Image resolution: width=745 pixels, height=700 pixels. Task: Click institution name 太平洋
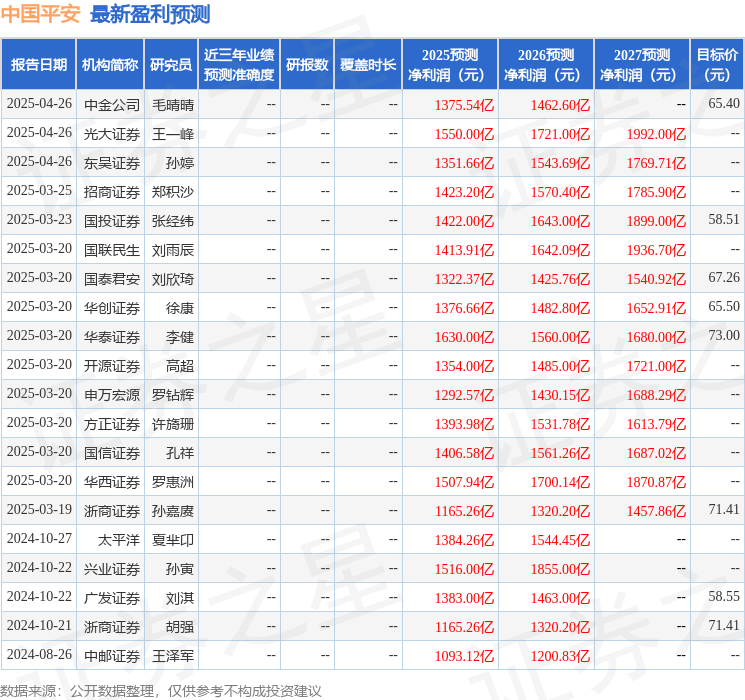[x=119, y=540]
